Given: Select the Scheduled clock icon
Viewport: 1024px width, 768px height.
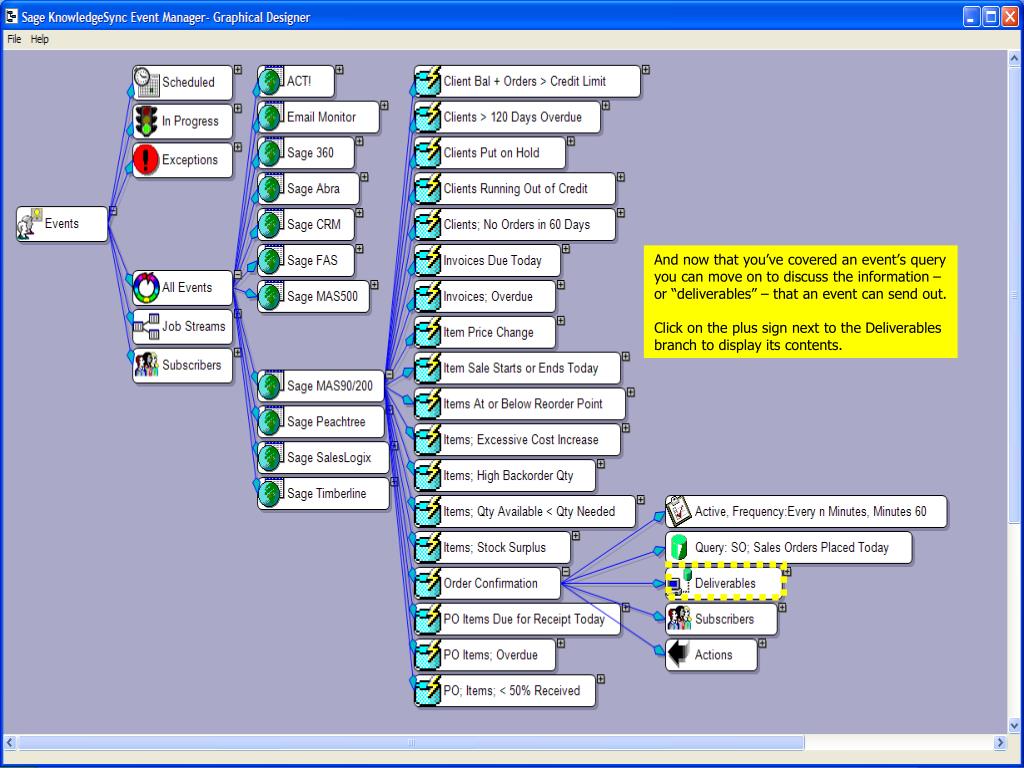Looking at the screenshot, I should pyautogui.click(x=146, y=82).
